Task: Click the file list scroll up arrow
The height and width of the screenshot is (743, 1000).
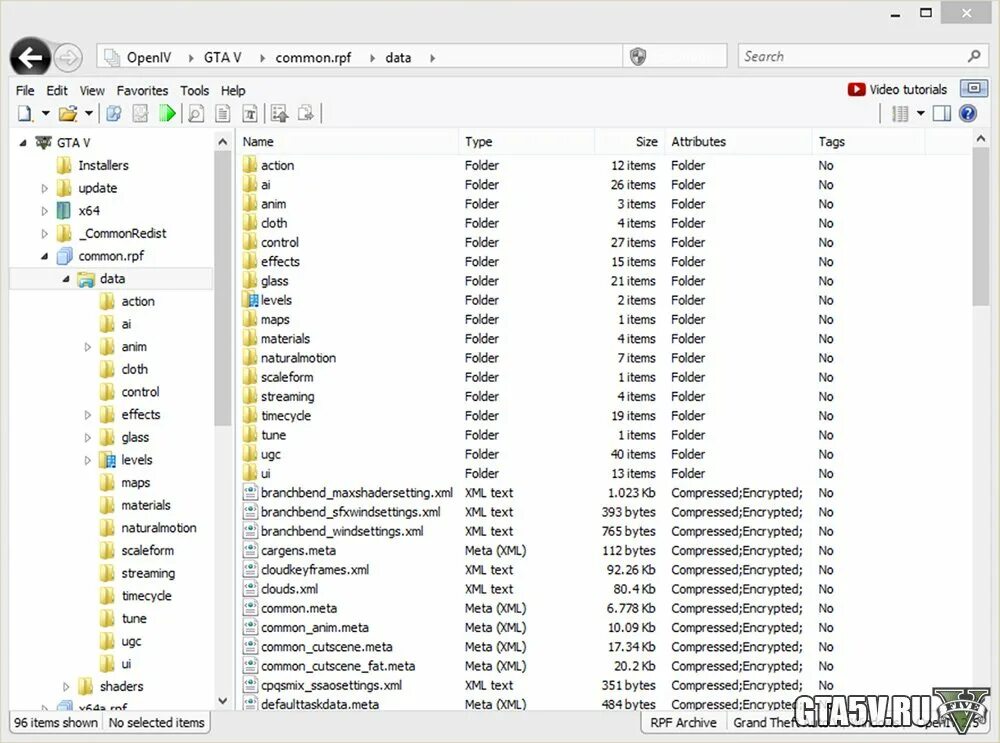Action: pyautogui.click(x=981, y=138)
